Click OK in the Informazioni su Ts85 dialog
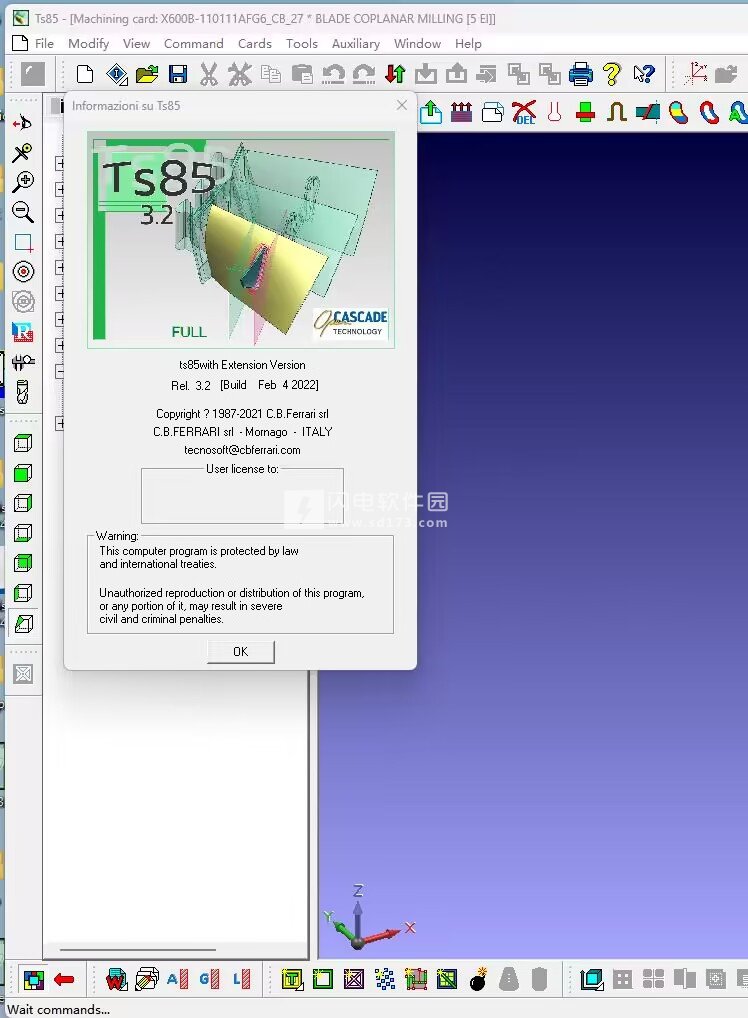The height and width of the screenshot is (1018, 748). (x=241, y=652)
